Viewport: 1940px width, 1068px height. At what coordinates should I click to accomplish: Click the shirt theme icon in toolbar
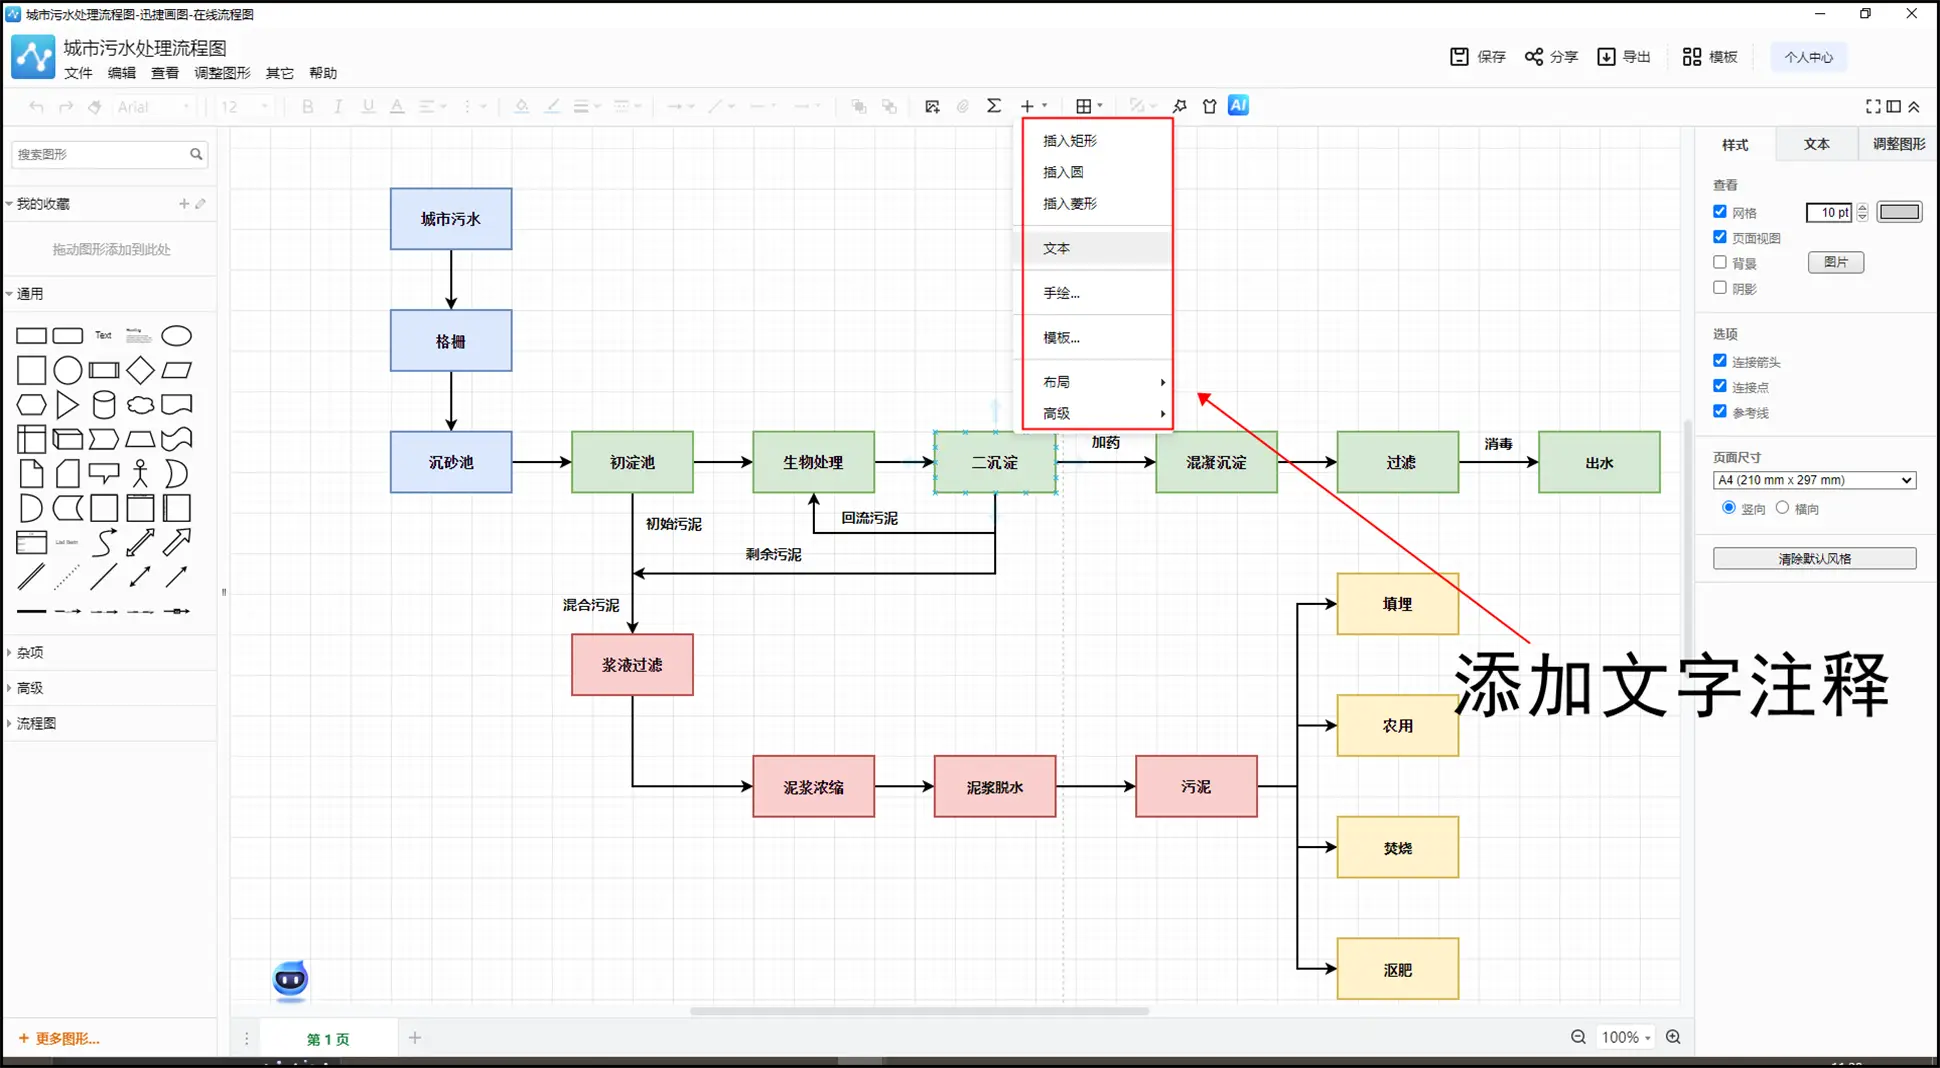tap(1209, 106)
